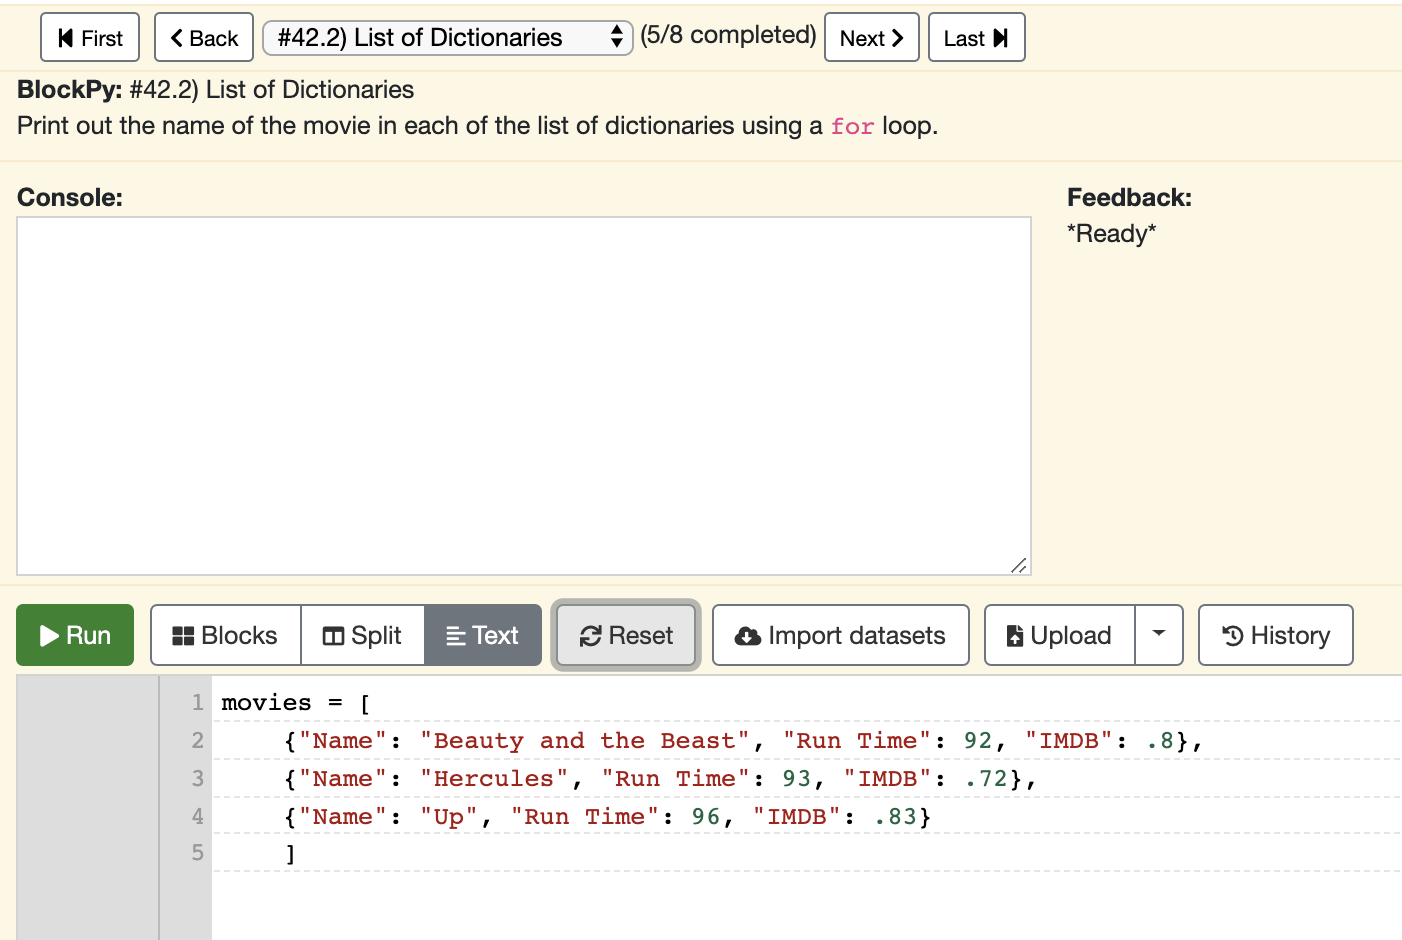The width and height of the screenshot is (1402, 940).
Task: Click the Feedback heading
Action: [1129, 198]
